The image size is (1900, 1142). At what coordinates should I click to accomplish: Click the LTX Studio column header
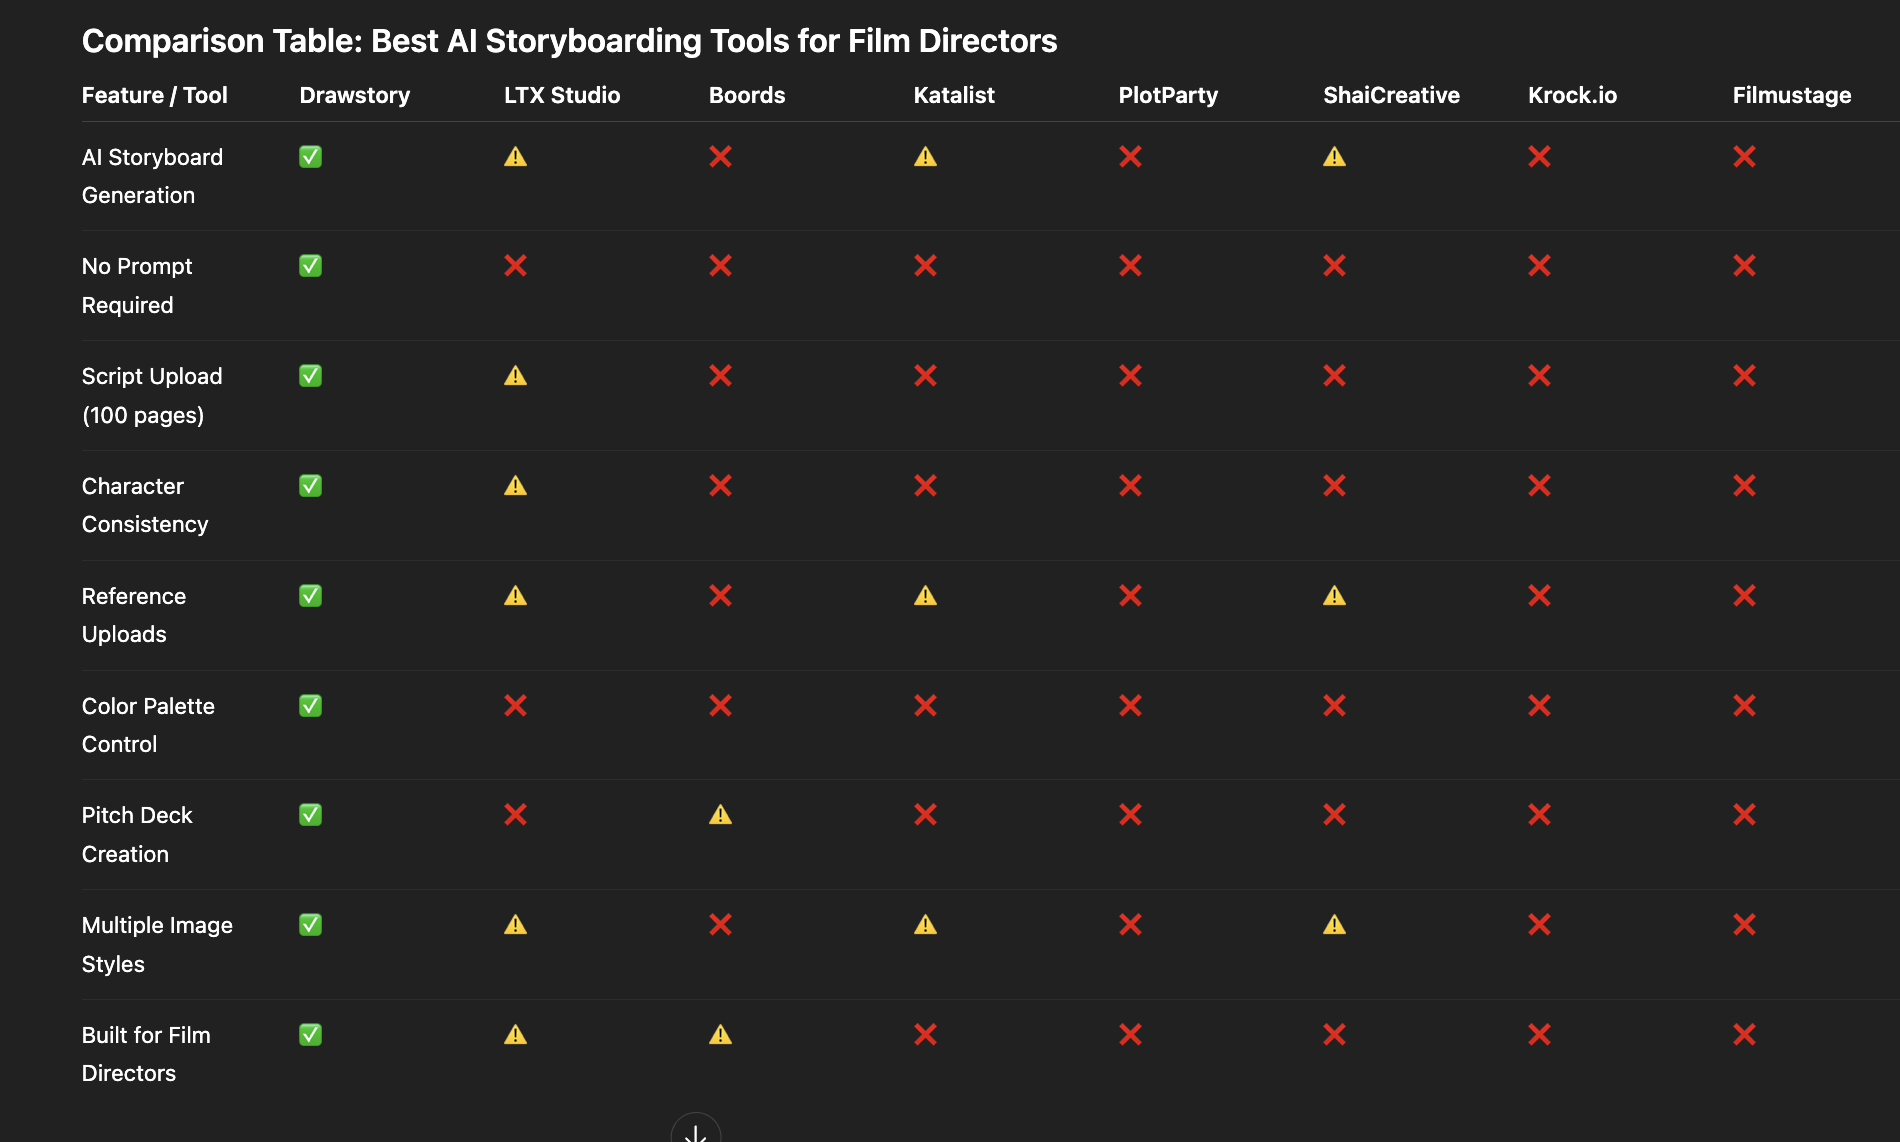[562, 95]
